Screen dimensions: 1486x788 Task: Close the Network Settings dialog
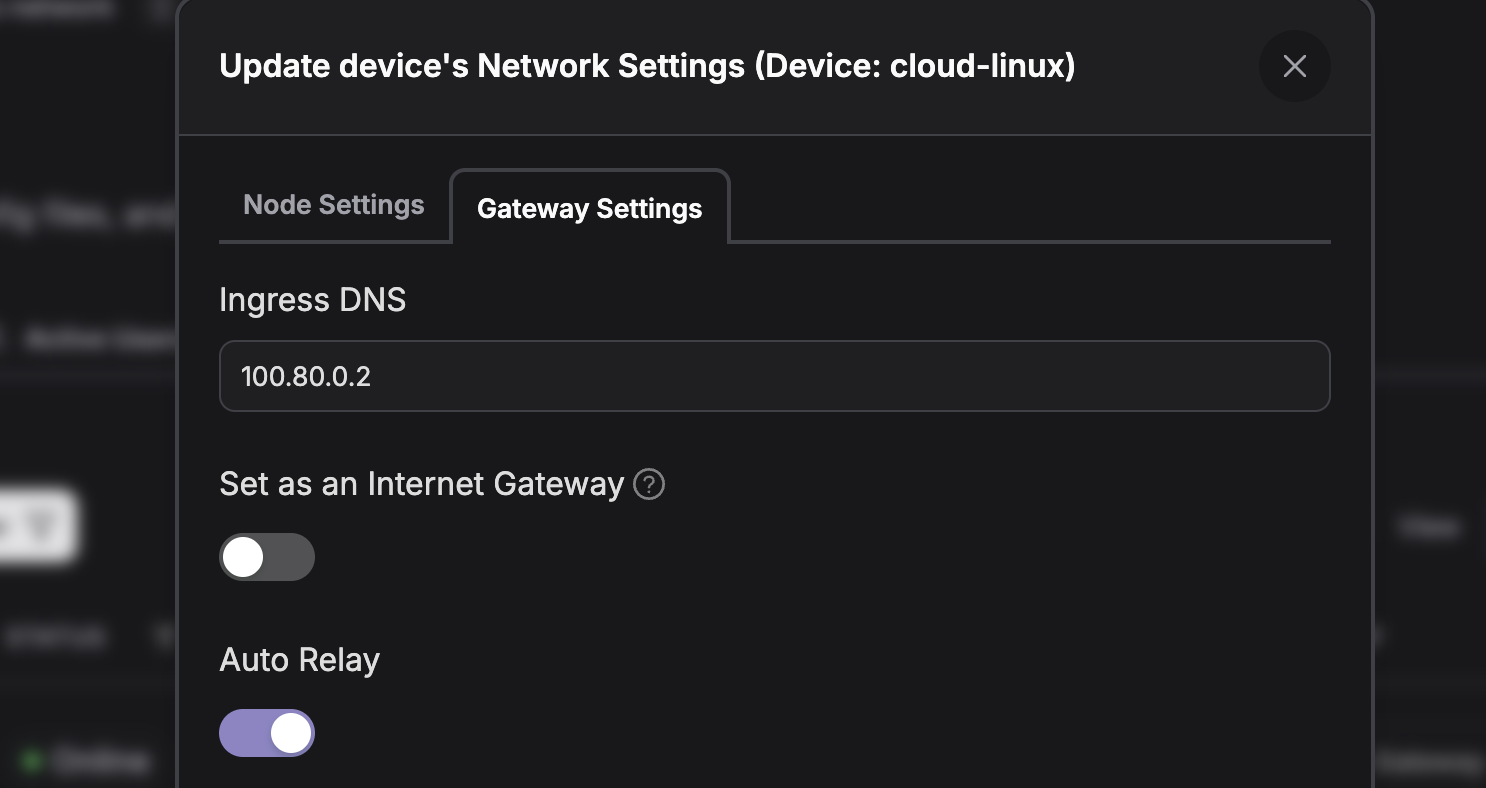(1294, 66)
